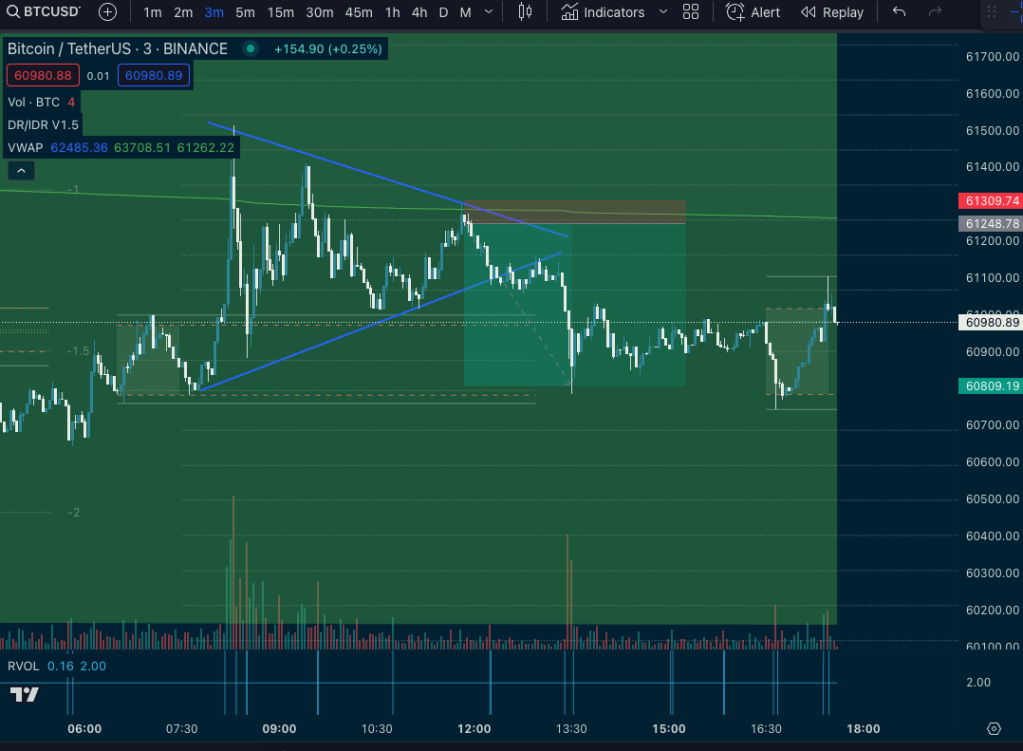Click the TradingView logo on chart

(24, 694)
